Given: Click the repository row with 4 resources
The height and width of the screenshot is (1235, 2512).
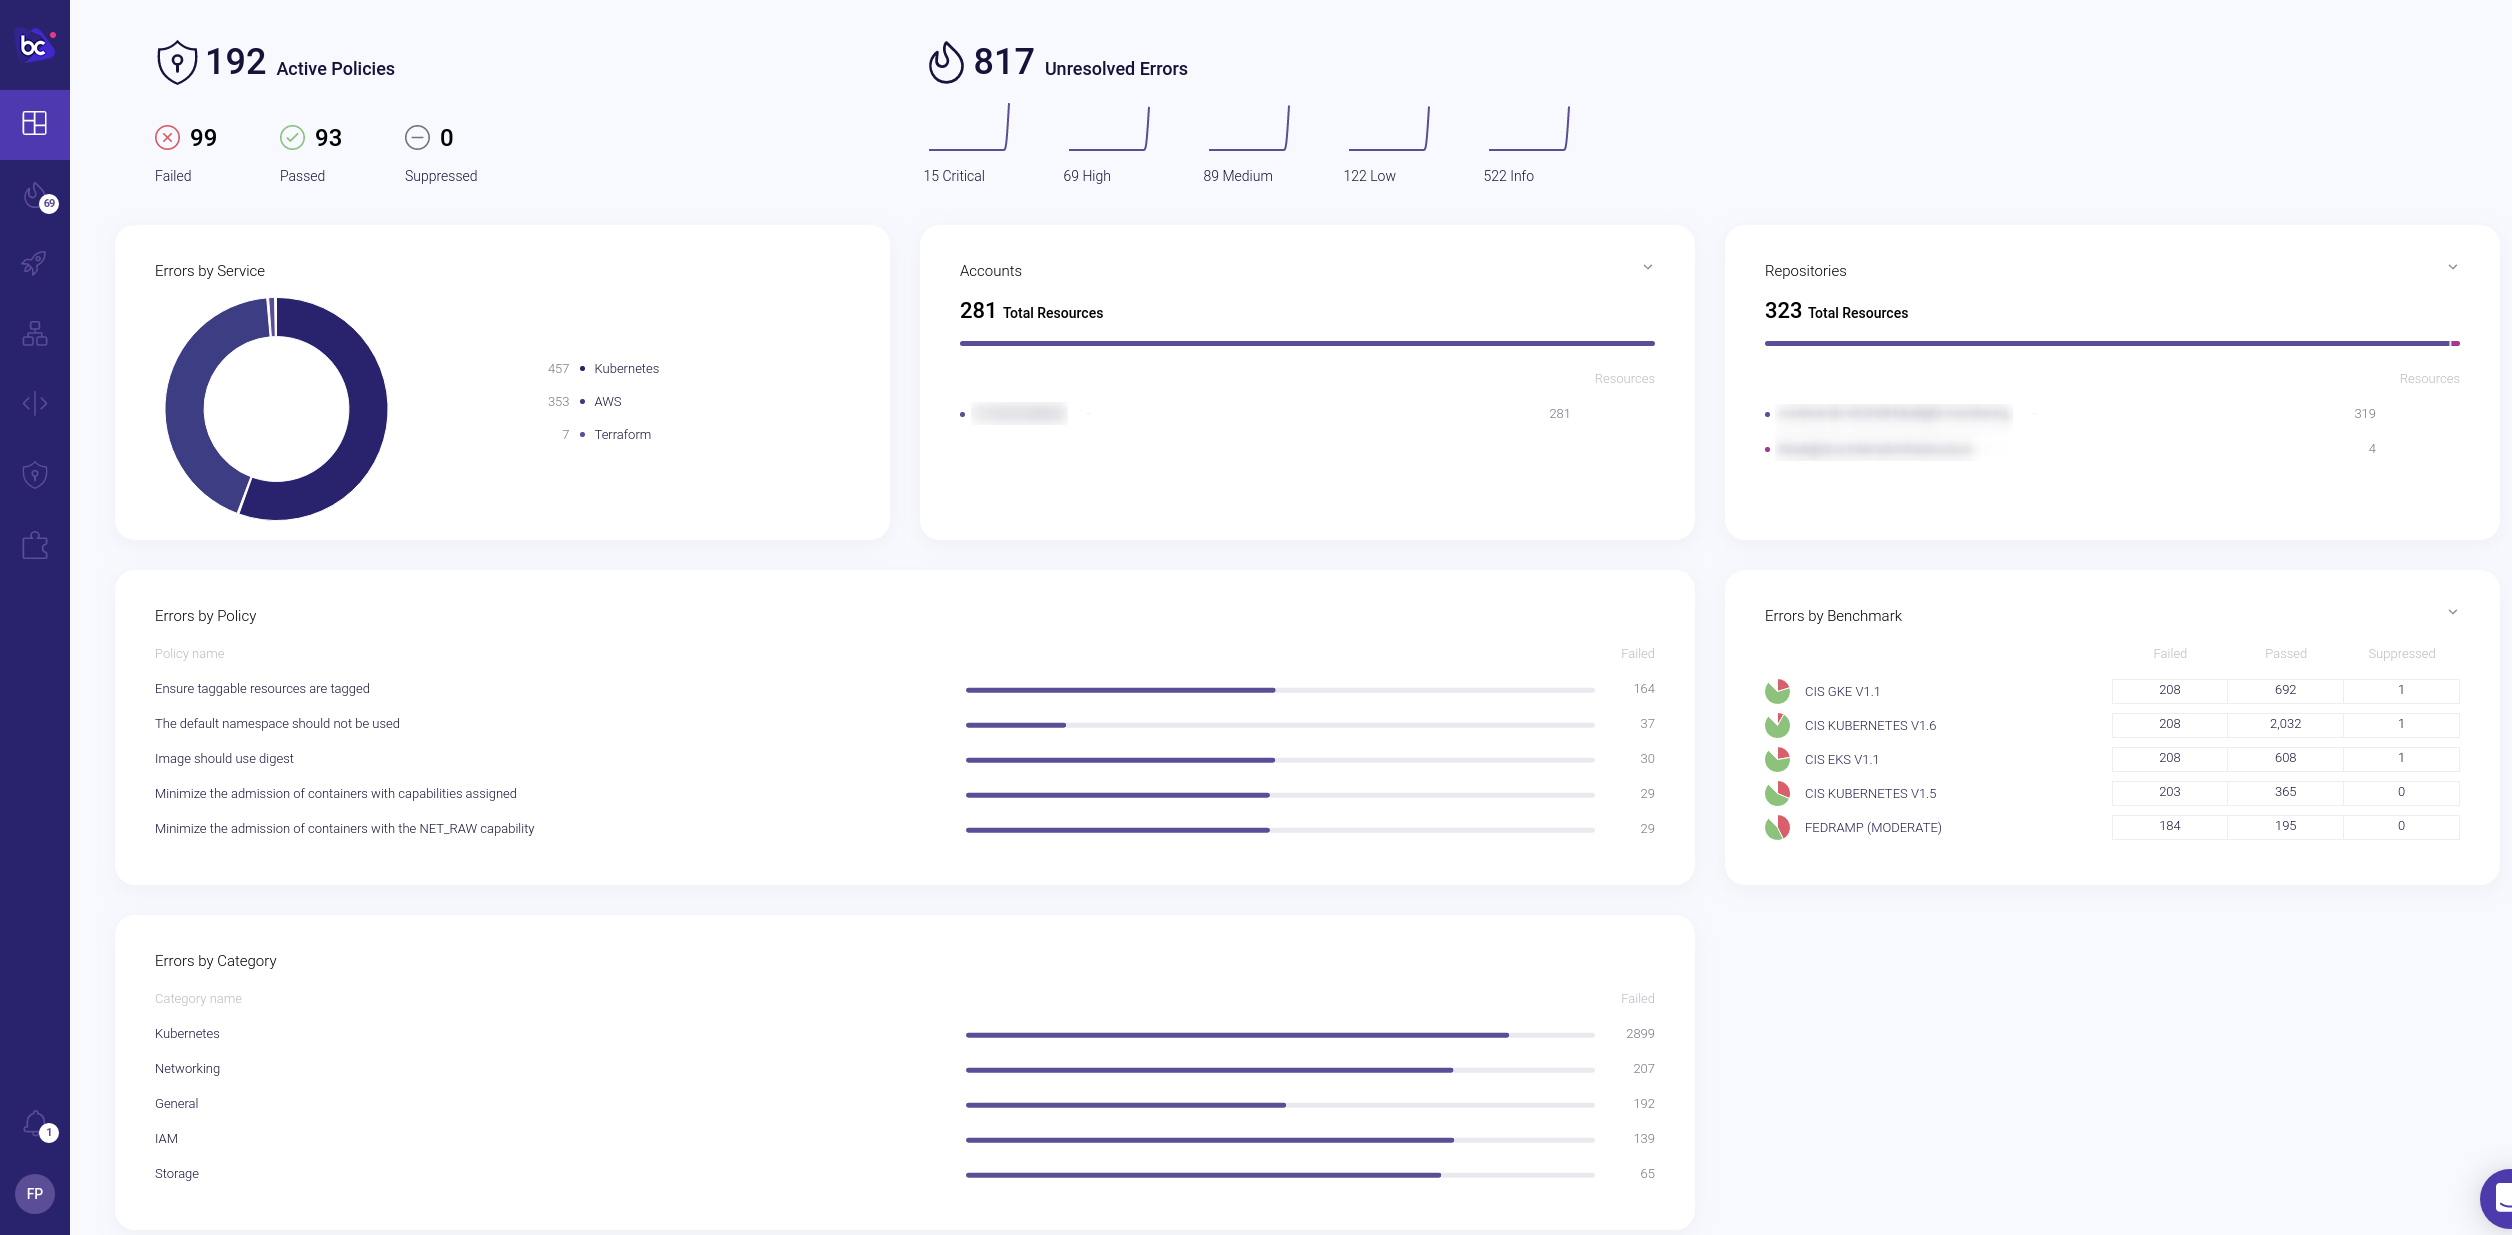Looking at the screenshot, I should pos(2112,449).
